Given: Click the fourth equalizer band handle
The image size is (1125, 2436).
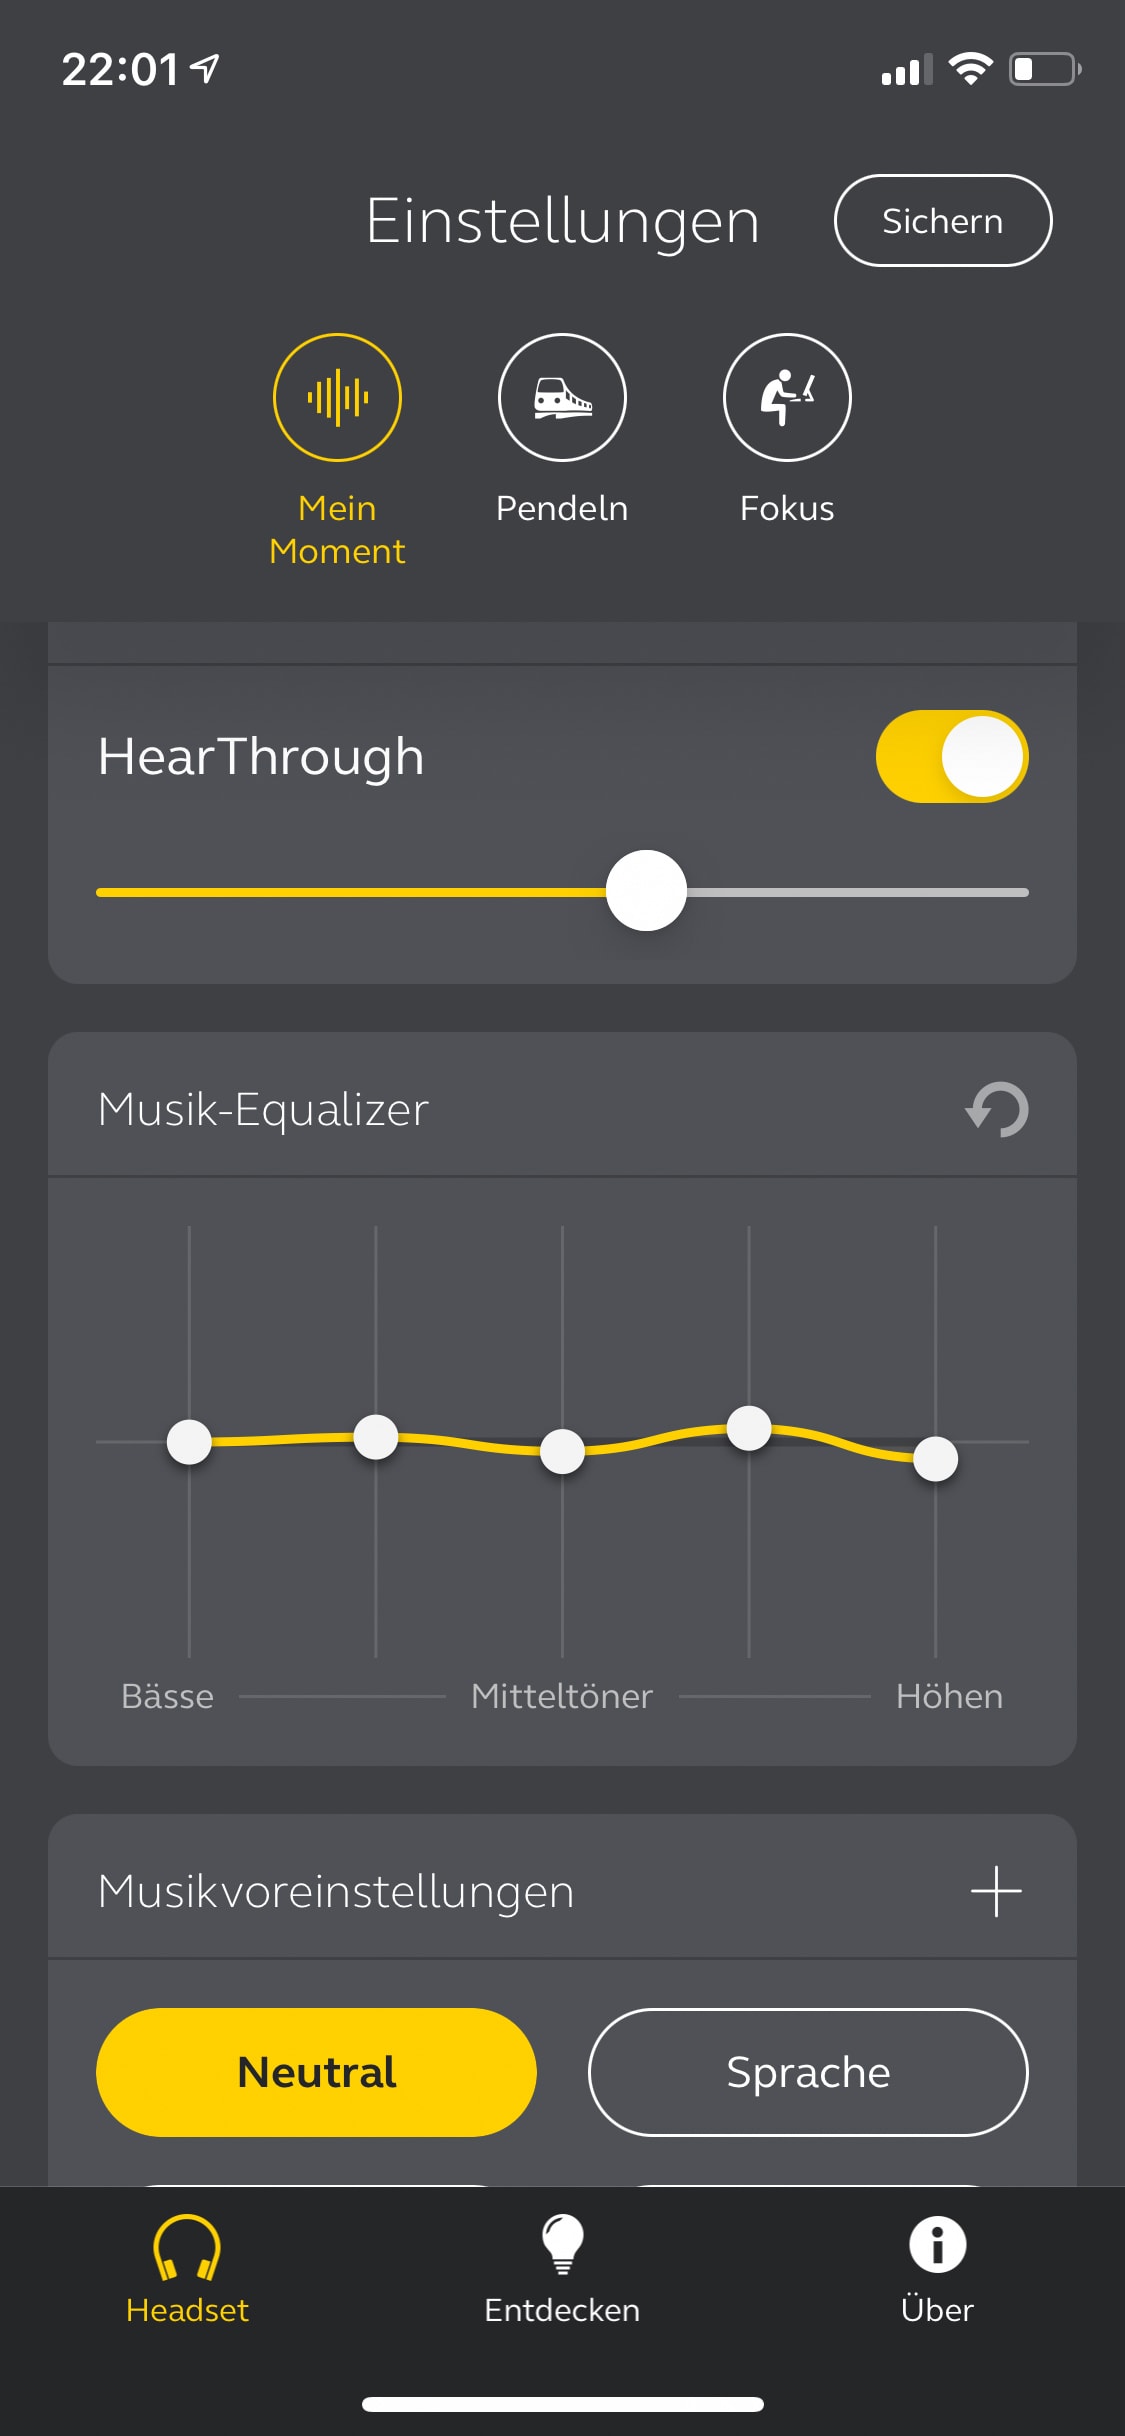Looking at the screenshot, I should pyautogui.click(x=749, y=1428).
